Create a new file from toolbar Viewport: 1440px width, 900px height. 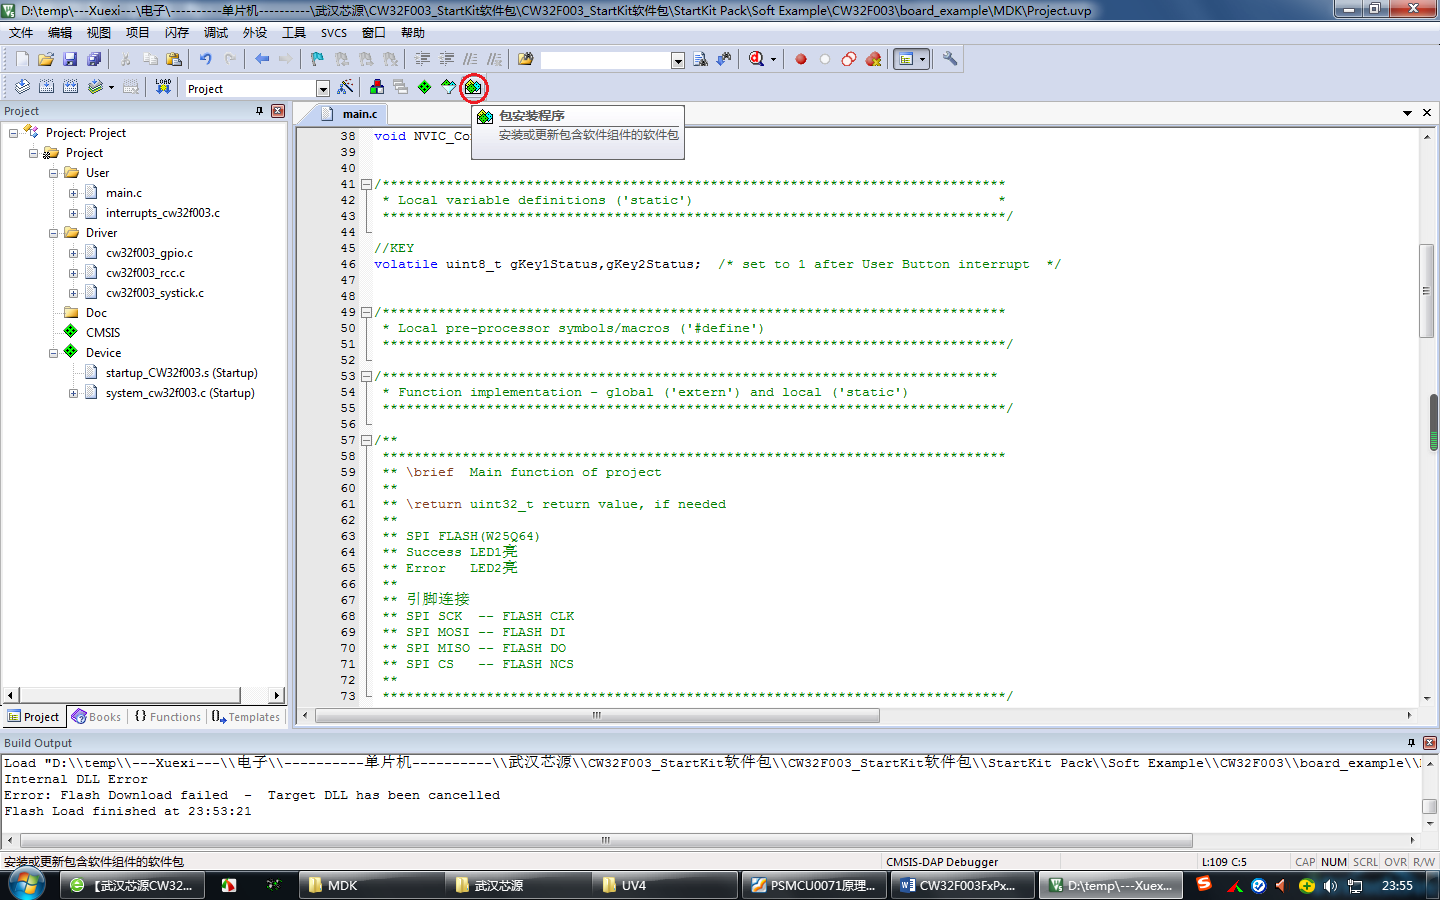22,59
